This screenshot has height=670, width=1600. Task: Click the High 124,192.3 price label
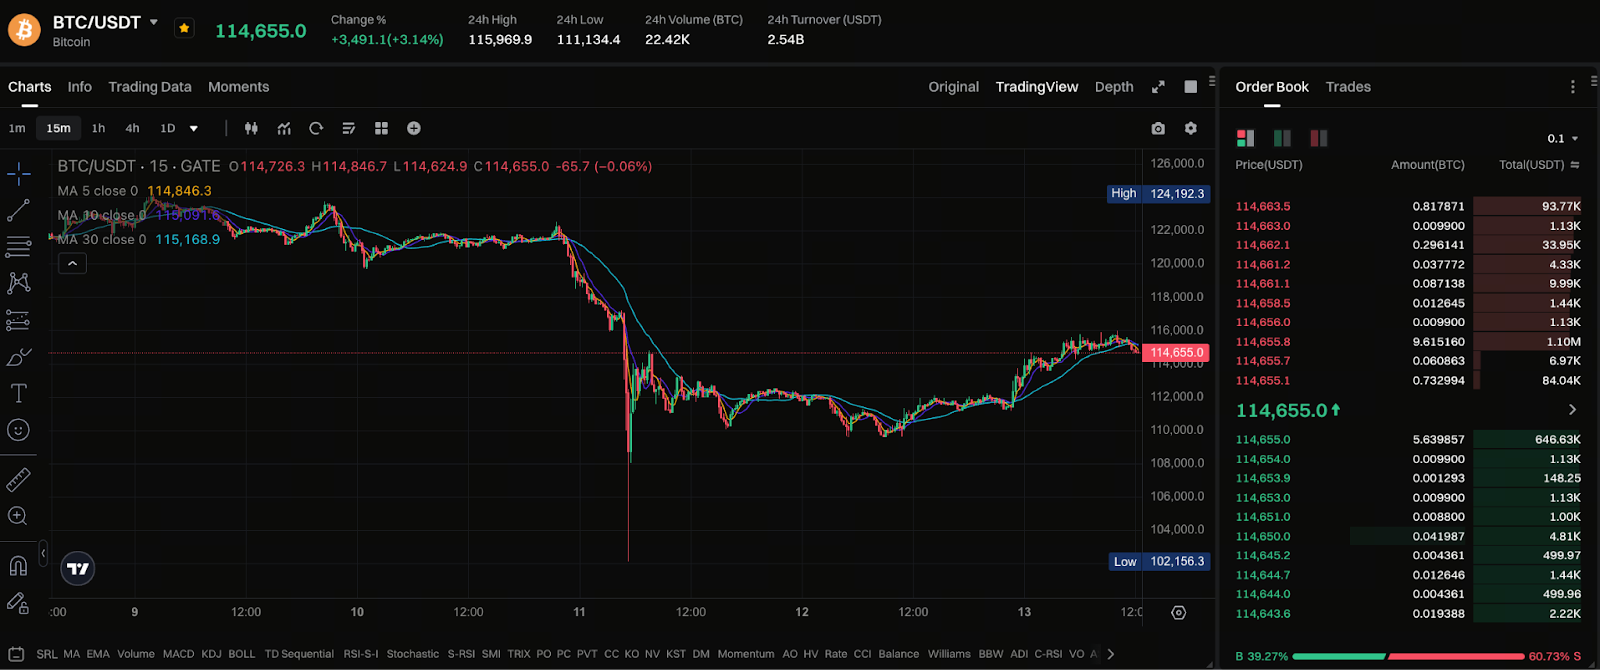tap(1158, 194)
